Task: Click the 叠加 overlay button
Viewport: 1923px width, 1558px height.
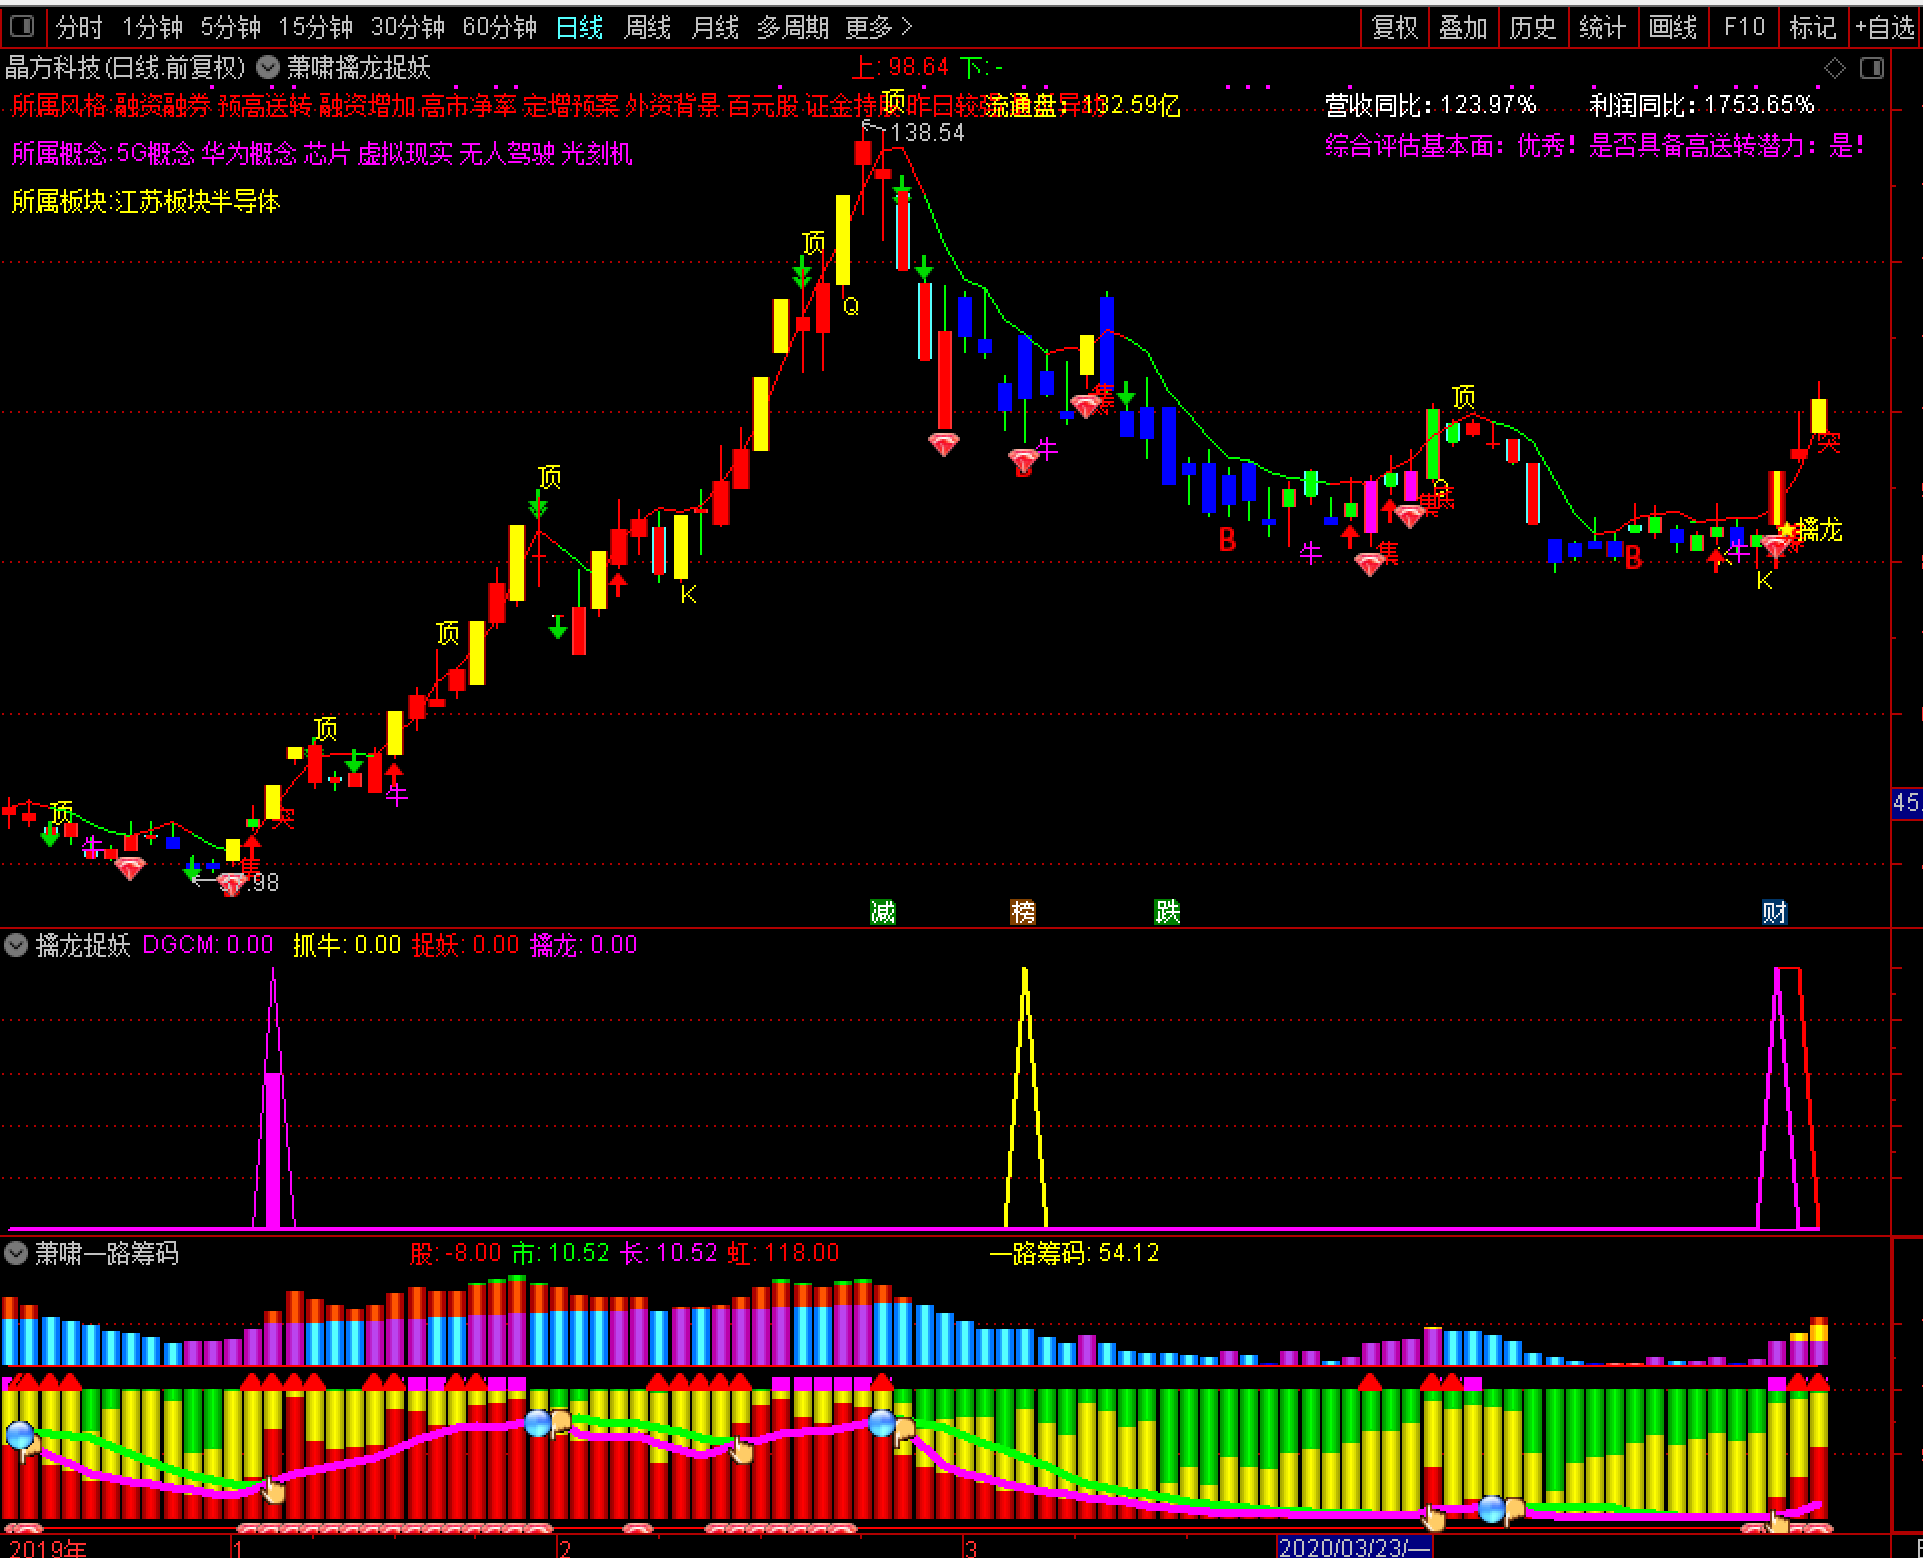Action: [x=1463, y=27]
